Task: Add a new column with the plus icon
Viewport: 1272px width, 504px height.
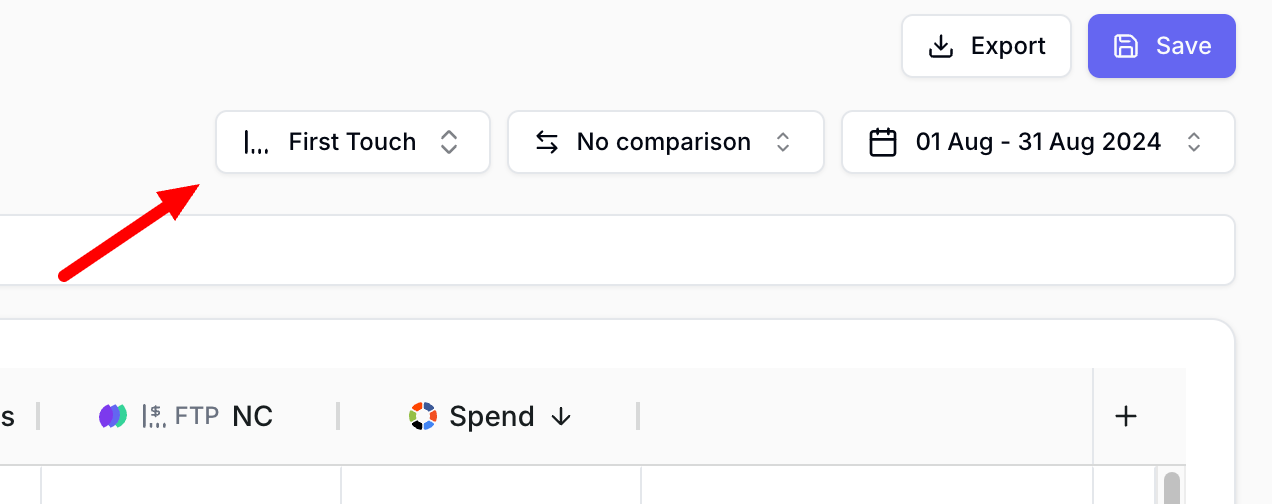Action: [1126, 416]
